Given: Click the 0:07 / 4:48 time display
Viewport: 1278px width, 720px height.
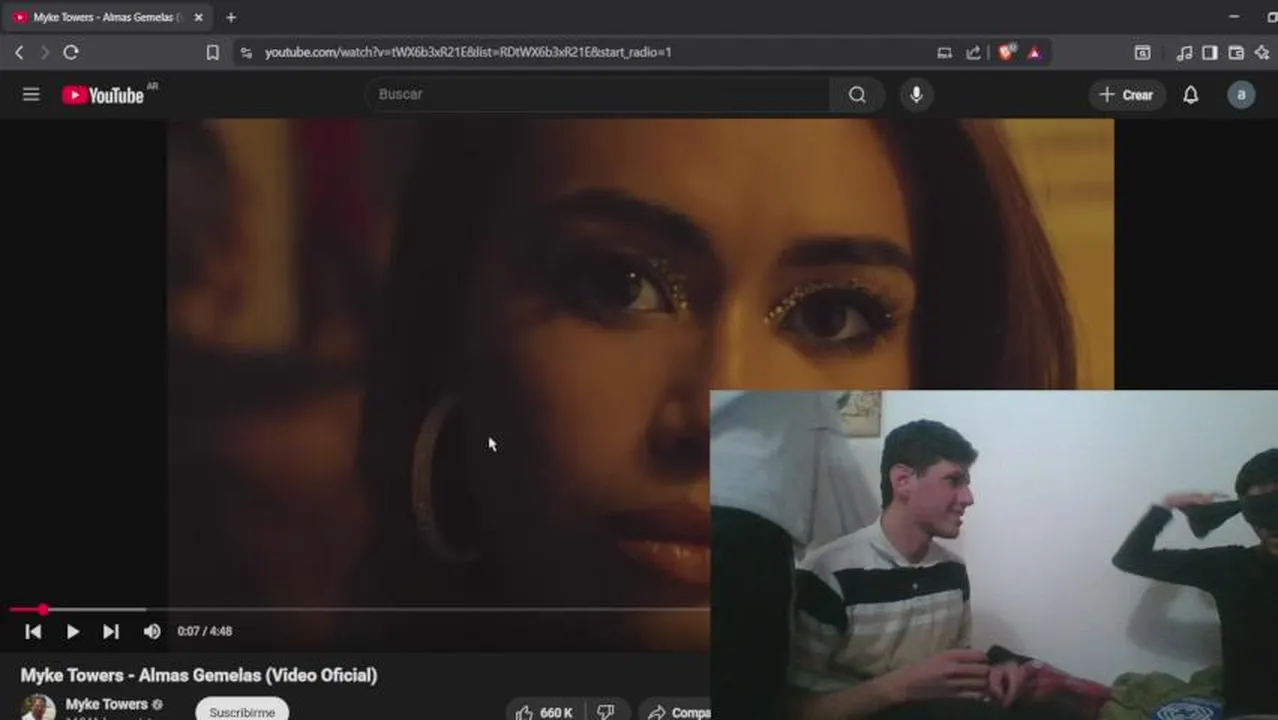Looking at the screenshot, I should coord(204,632).
